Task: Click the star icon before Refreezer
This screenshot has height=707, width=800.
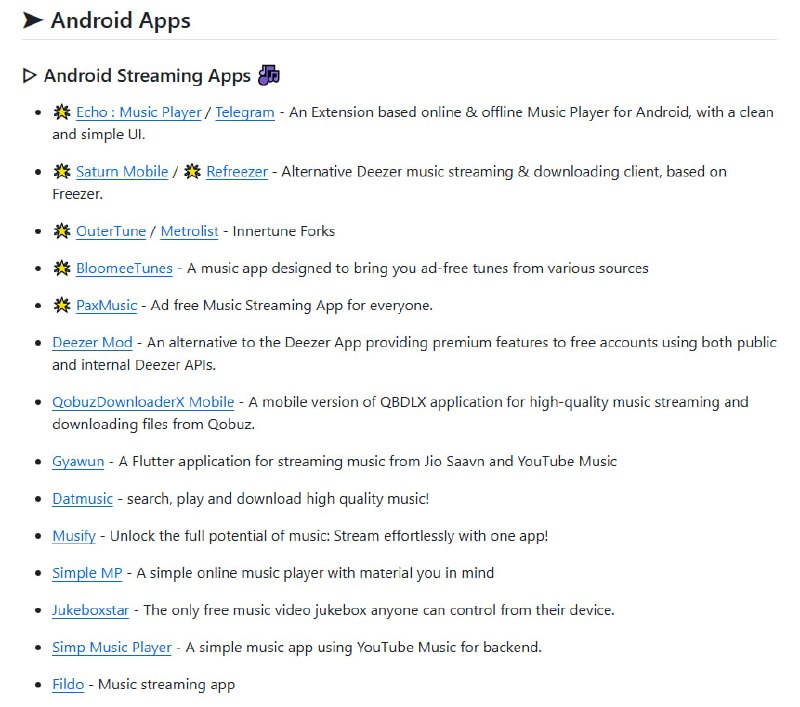Action: coord(192,171)
